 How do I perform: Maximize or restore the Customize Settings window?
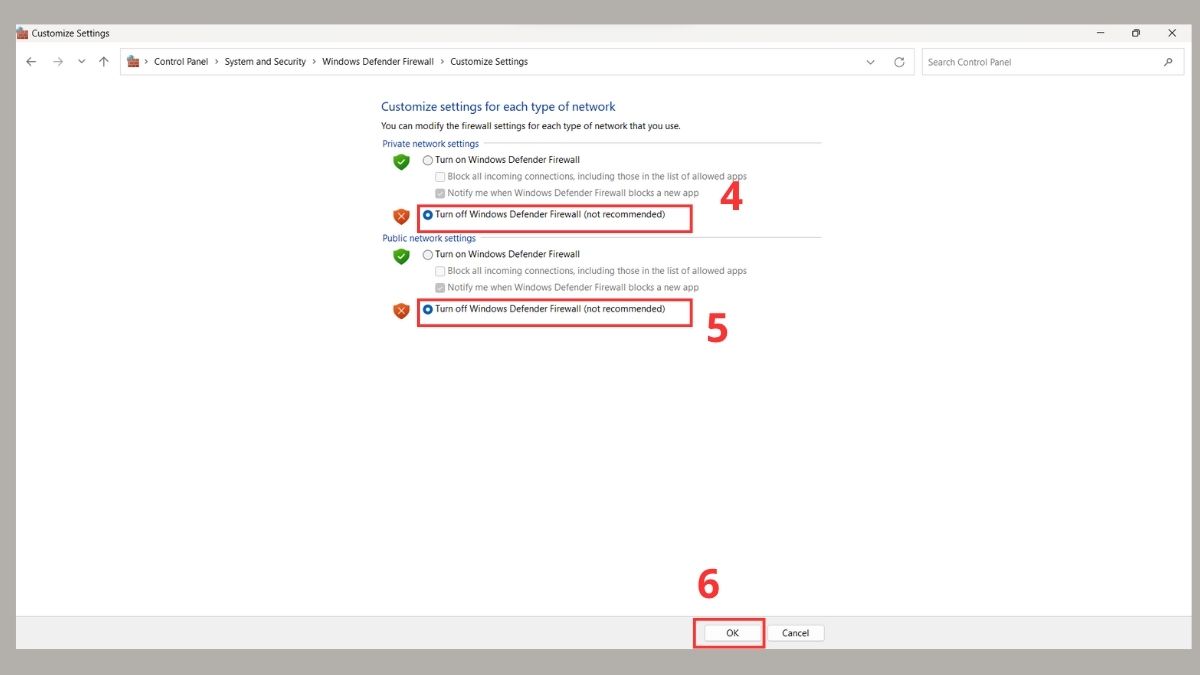click(x=1136, y=33)
